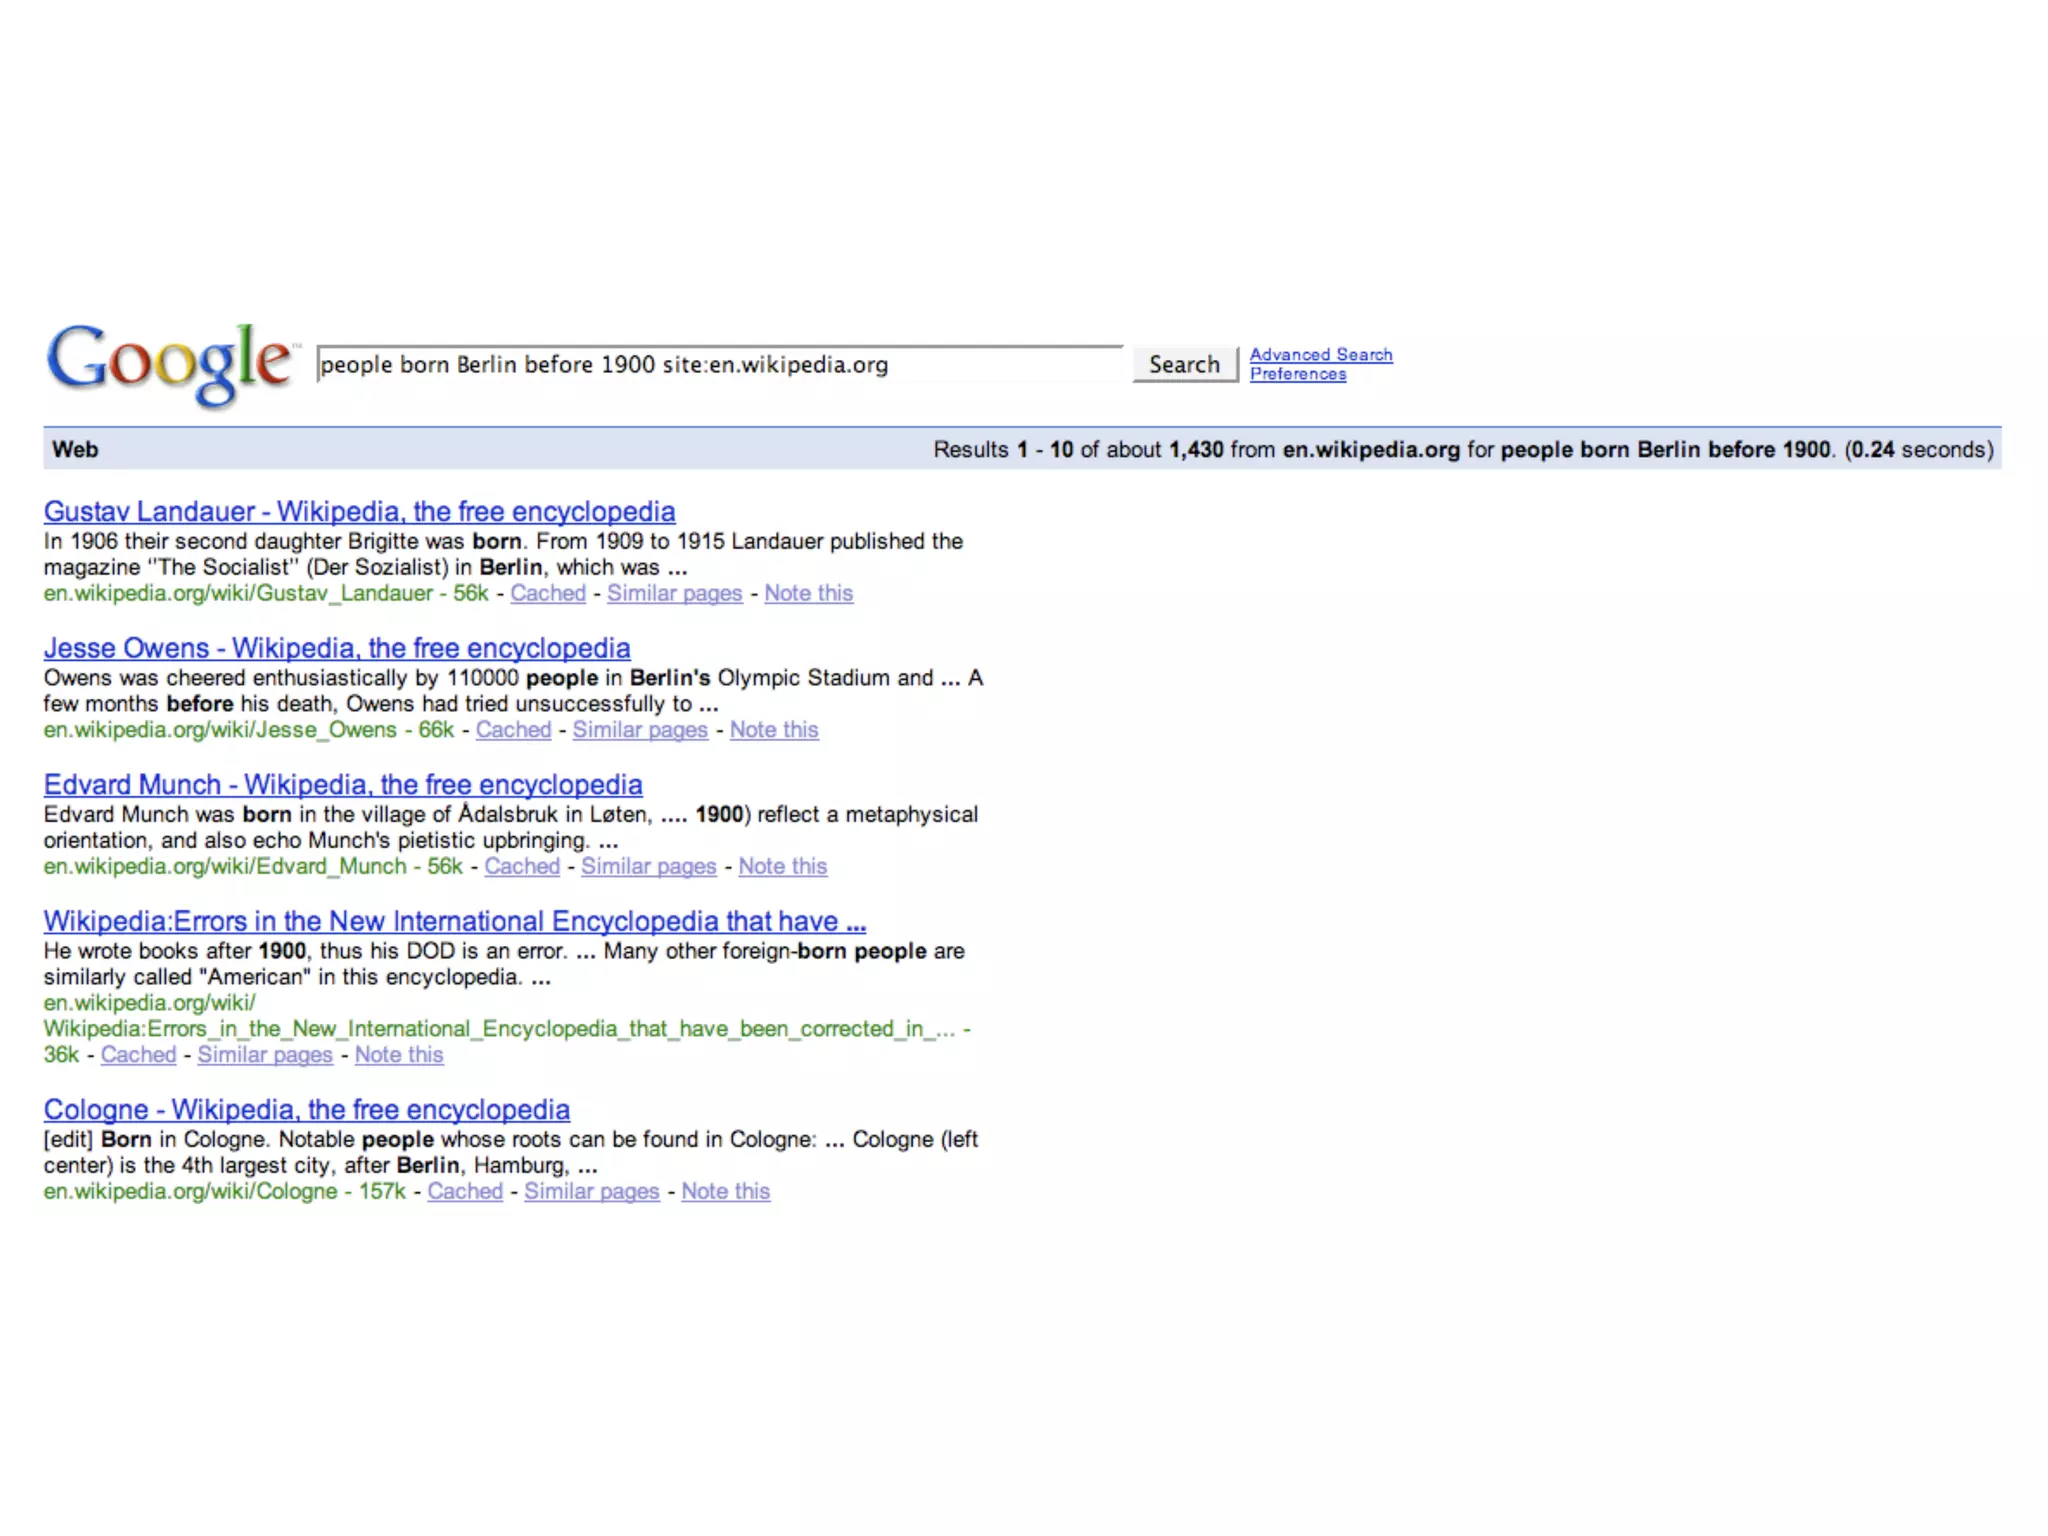Open the Preferences link

[x=1298, y=374]
